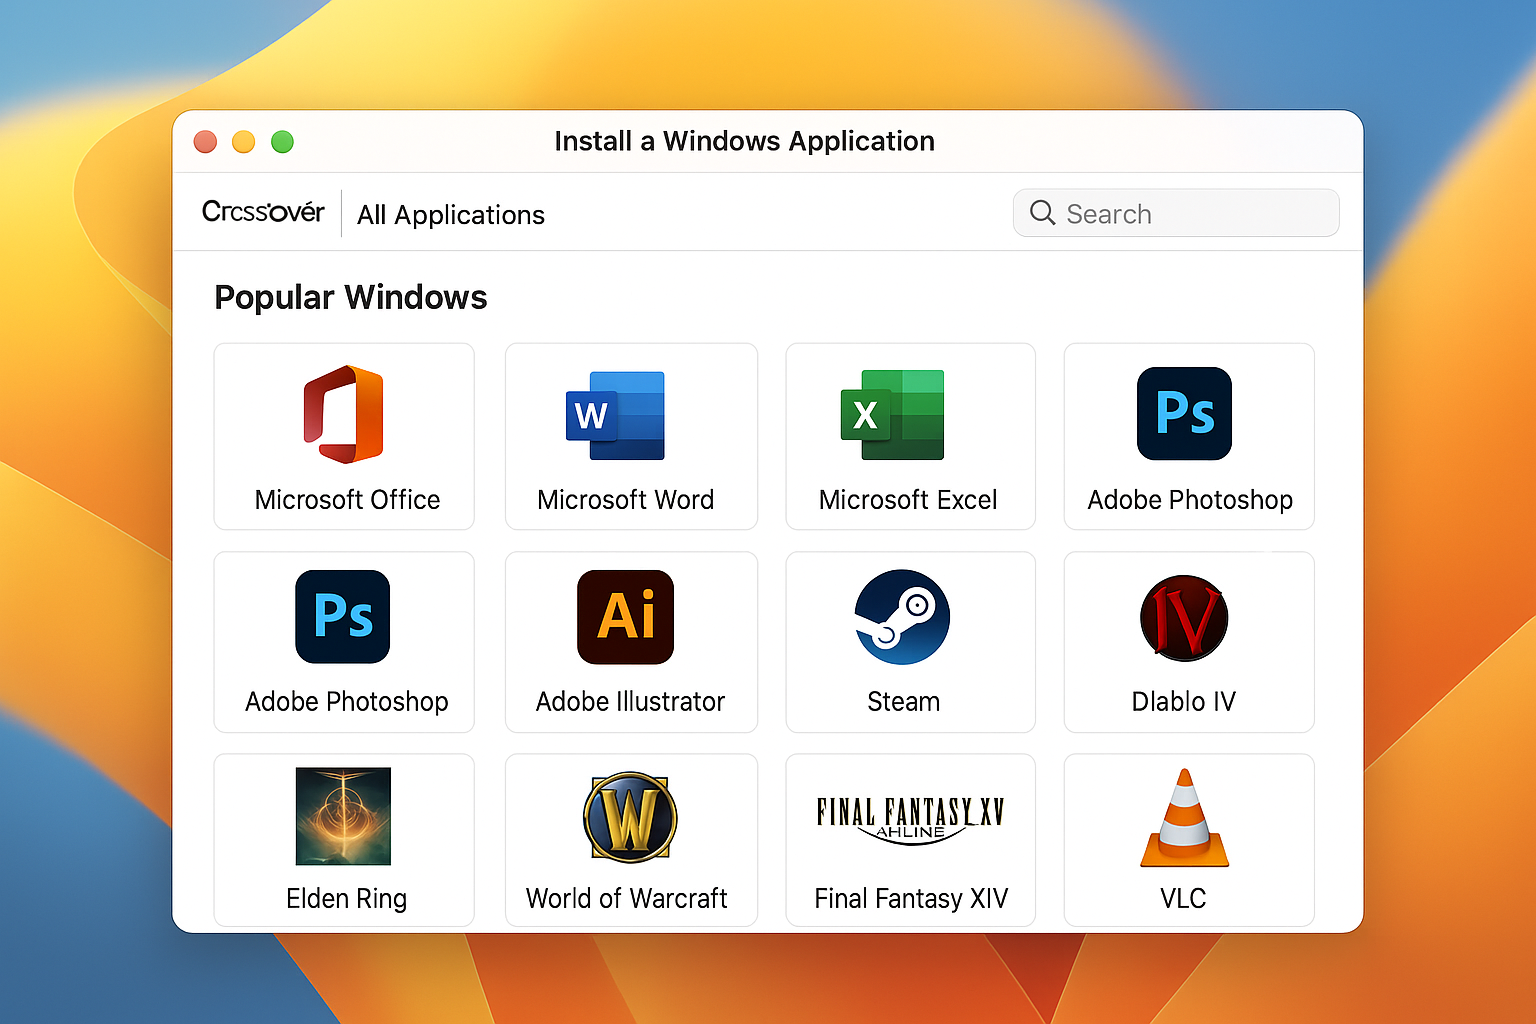Click the Microsoft Office logo icon
The height and width of the screenshot is (1024, 1536).
point(344,414)
